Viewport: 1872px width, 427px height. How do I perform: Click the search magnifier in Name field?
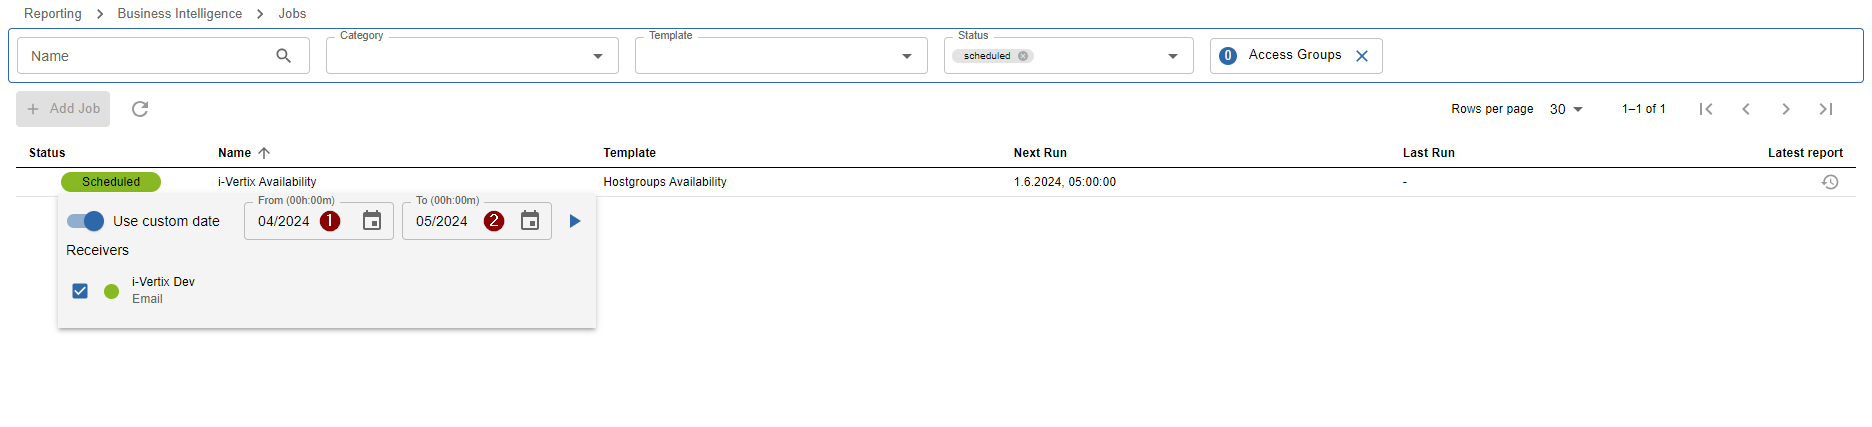point(284,56)
